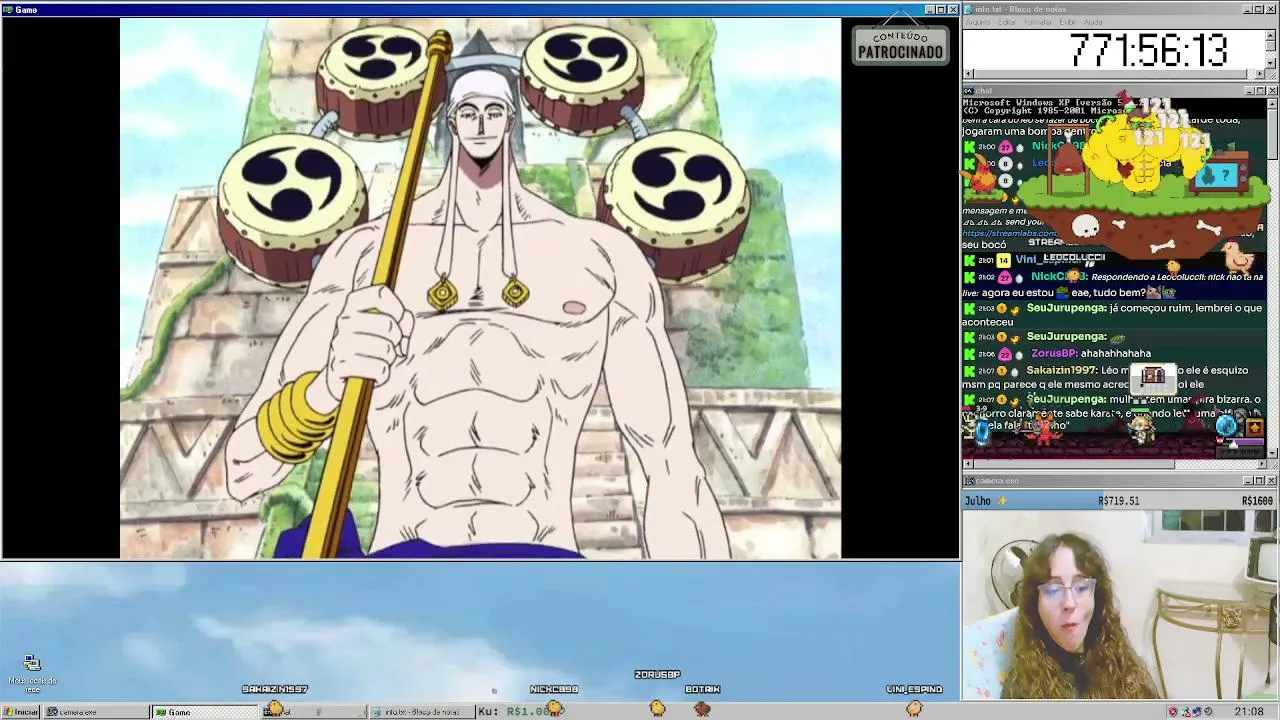Click the chat window horizontal scrollbar left arrow
The image size is (1280, 720).
pyautogui.click(x=968, y=463)
